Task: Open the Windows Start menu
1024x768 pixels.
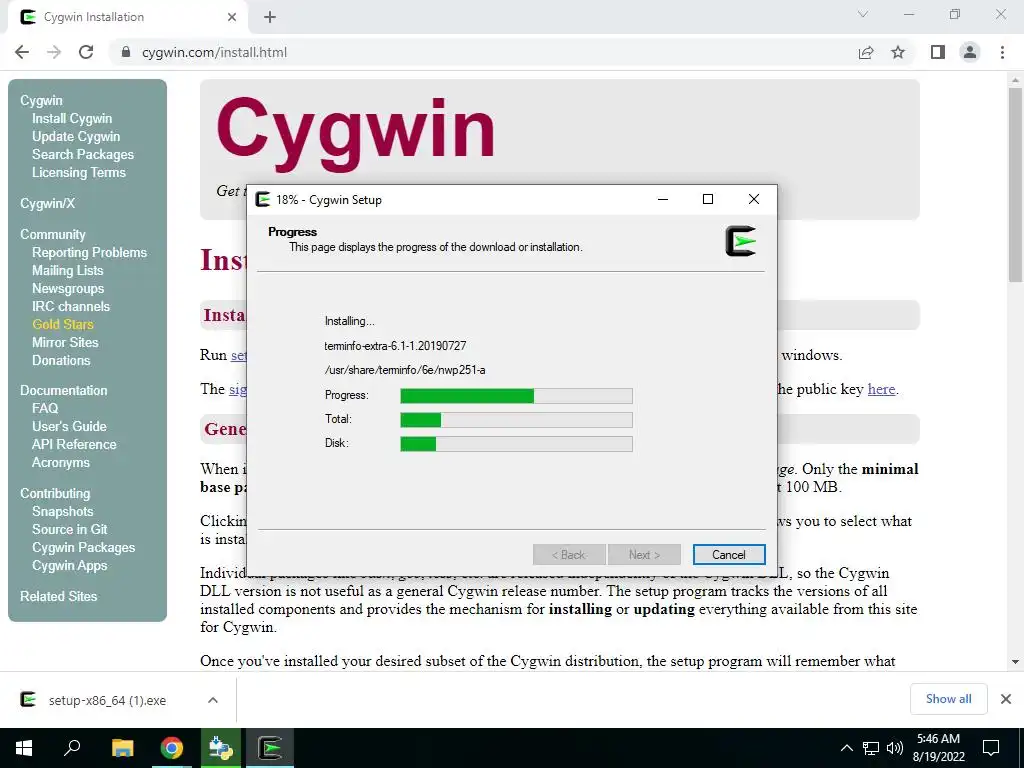Action: [24, 748]
